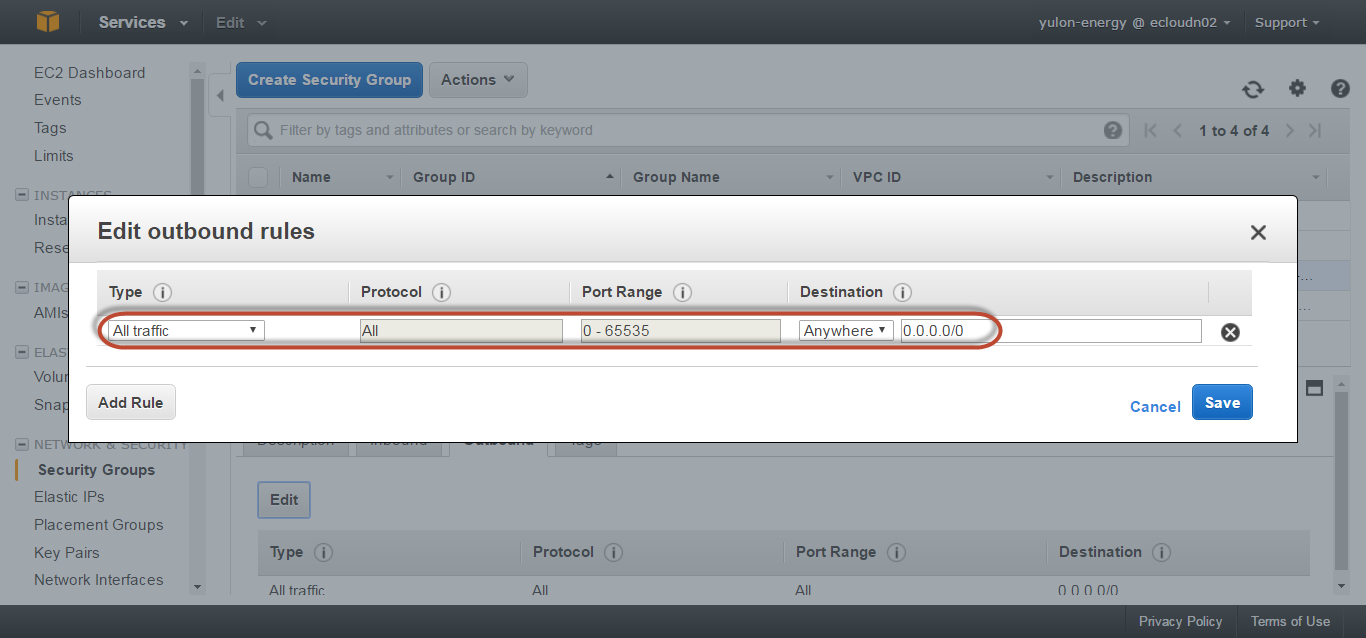The image size is (1366, 638).
Task: Open the yulon-energy account dropdown
Action: coord(1134,22)
